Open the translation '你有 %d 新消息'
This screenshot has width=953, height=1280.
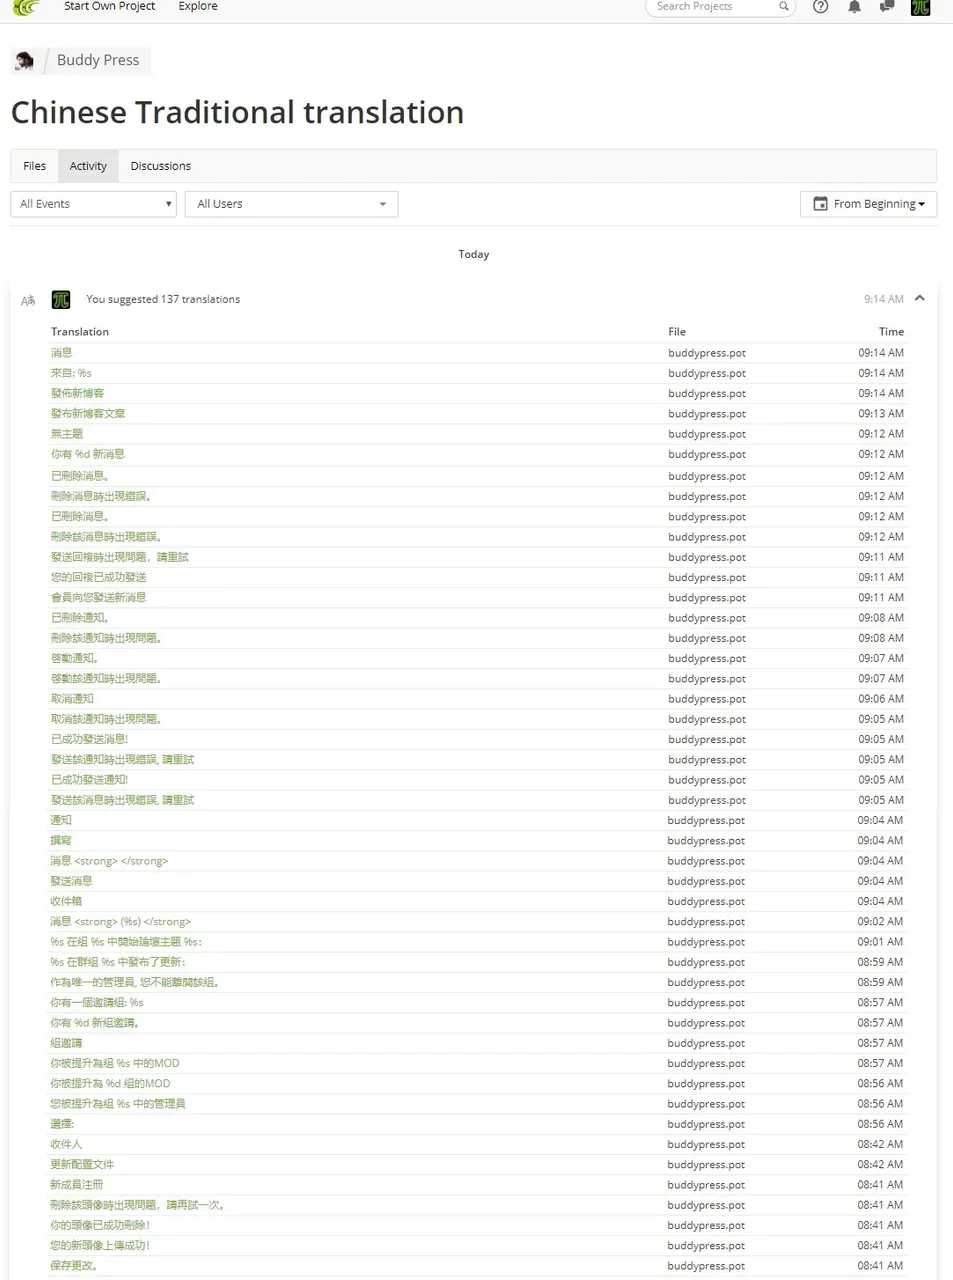tap(88, 454)
